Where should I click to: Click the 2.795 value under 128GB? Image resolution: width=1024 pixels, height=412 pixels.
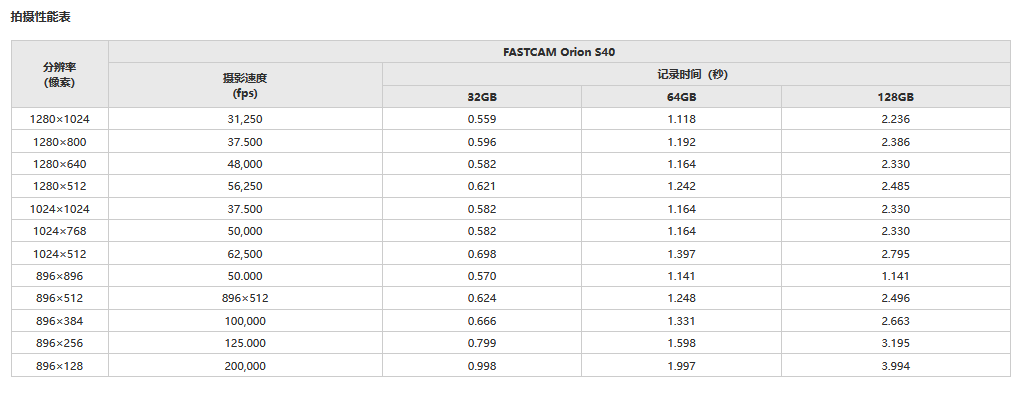coord(895,253)
